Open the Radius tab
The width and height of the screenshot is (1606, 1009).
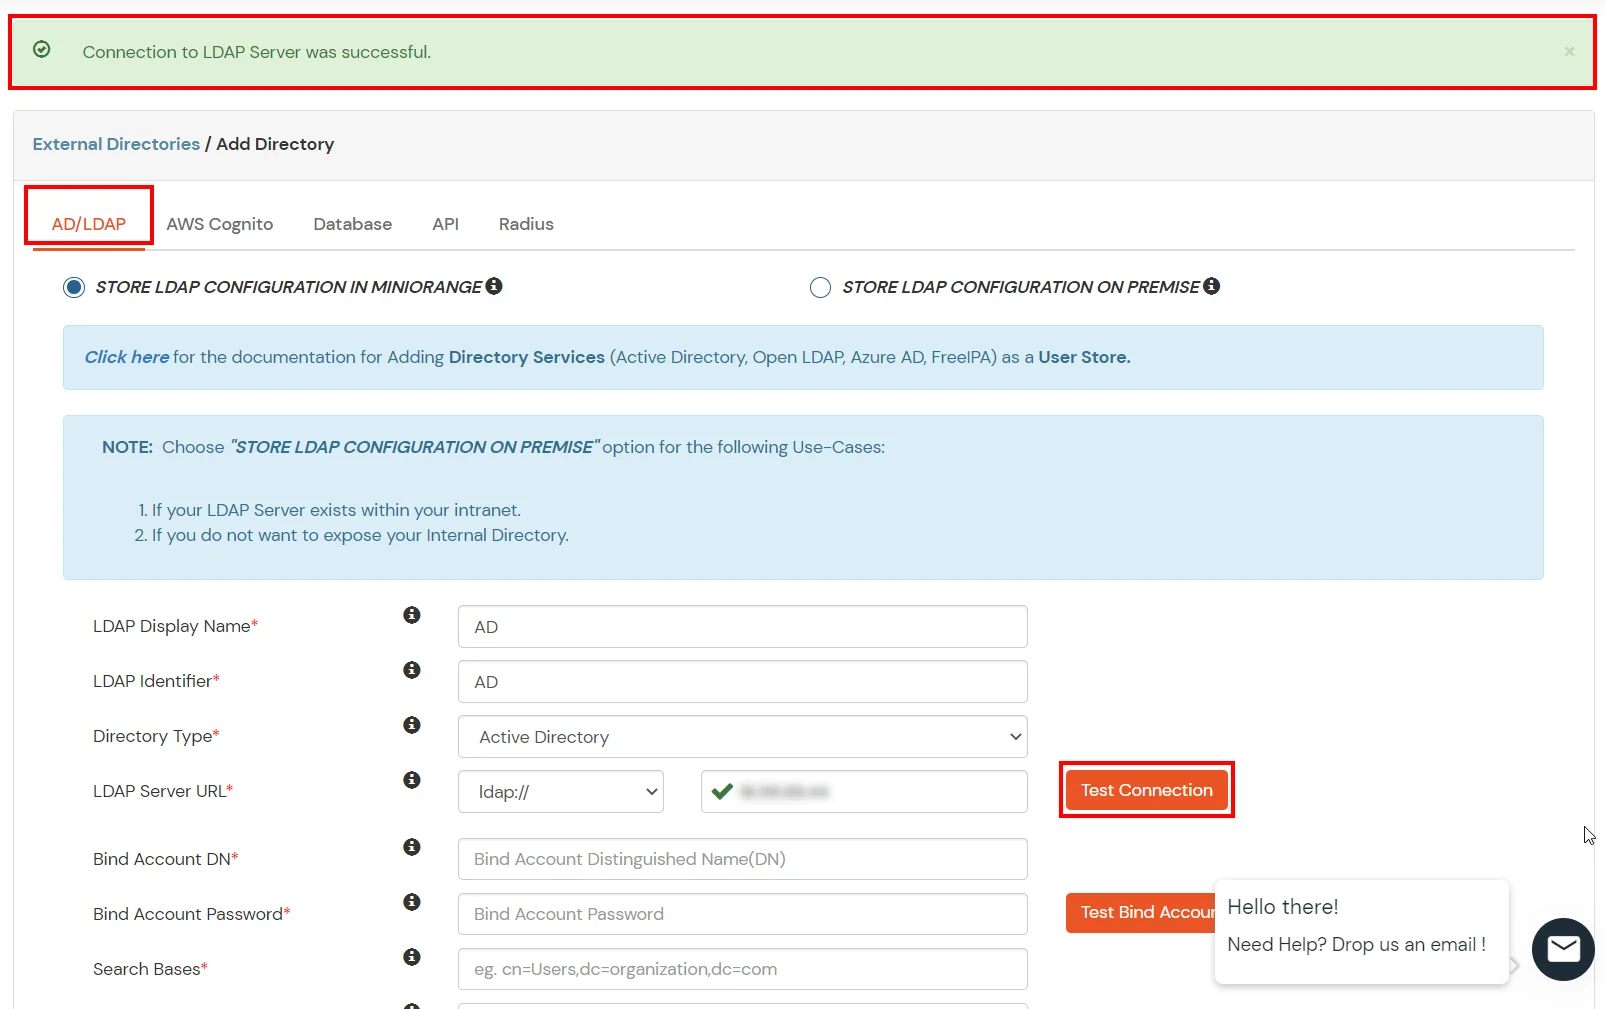(x=526, y=224)
